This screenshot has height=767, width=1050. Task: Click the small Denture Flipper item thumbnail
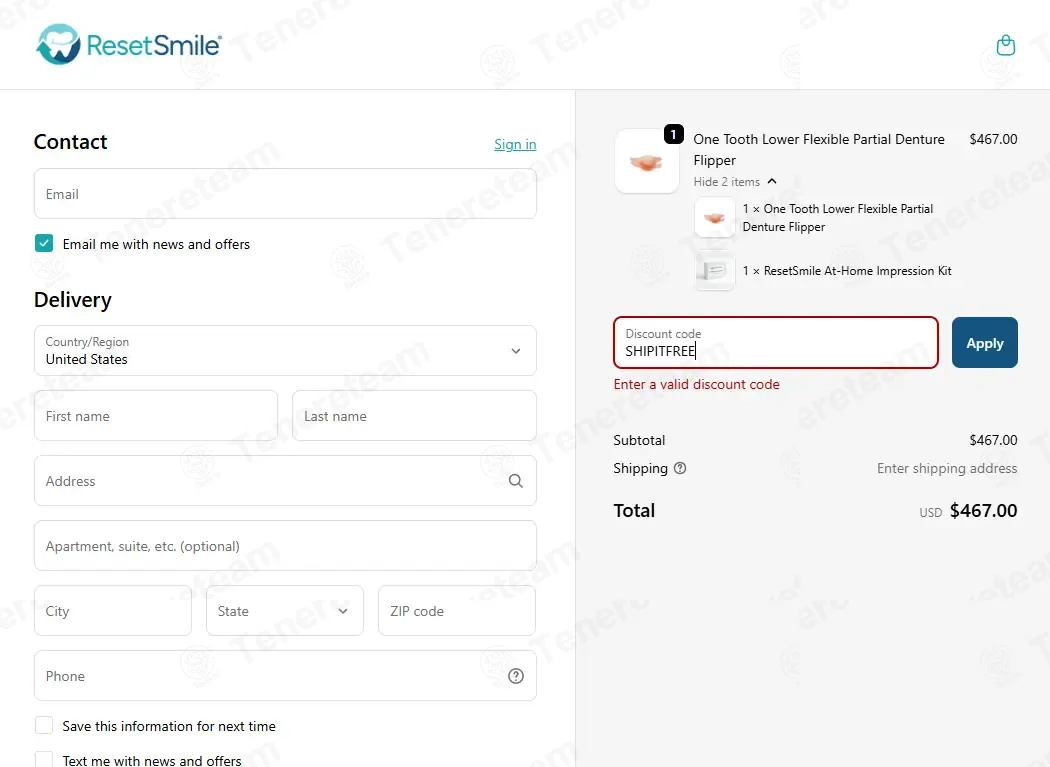pos(715,217)
